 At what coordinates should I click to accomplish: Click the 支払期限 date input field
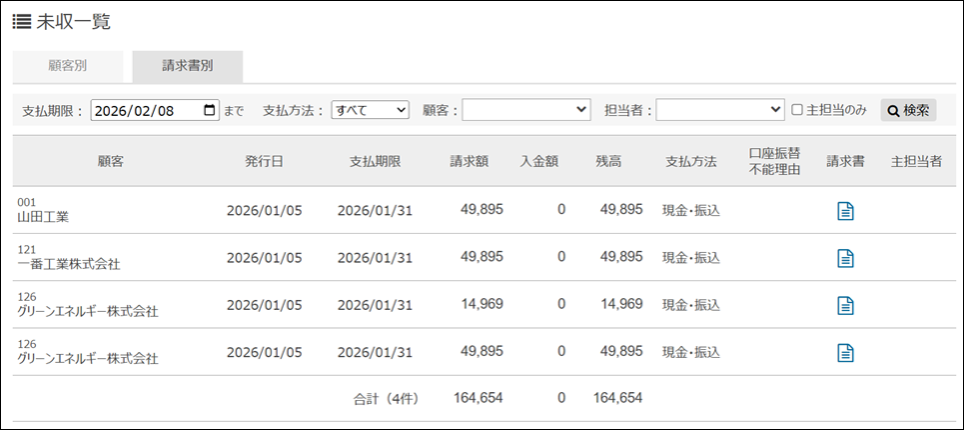(x=145, y=110)
